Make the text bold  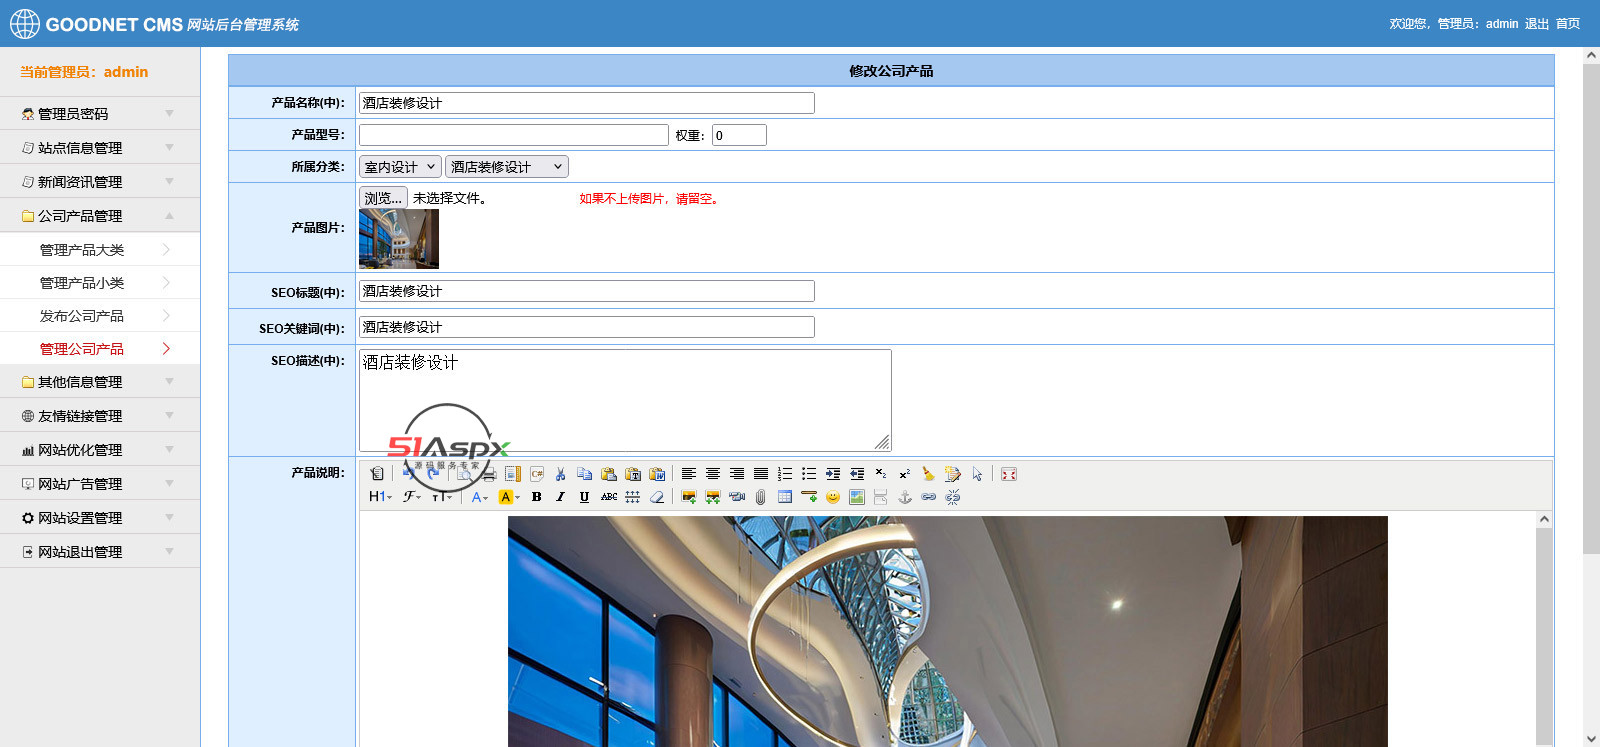537,497
